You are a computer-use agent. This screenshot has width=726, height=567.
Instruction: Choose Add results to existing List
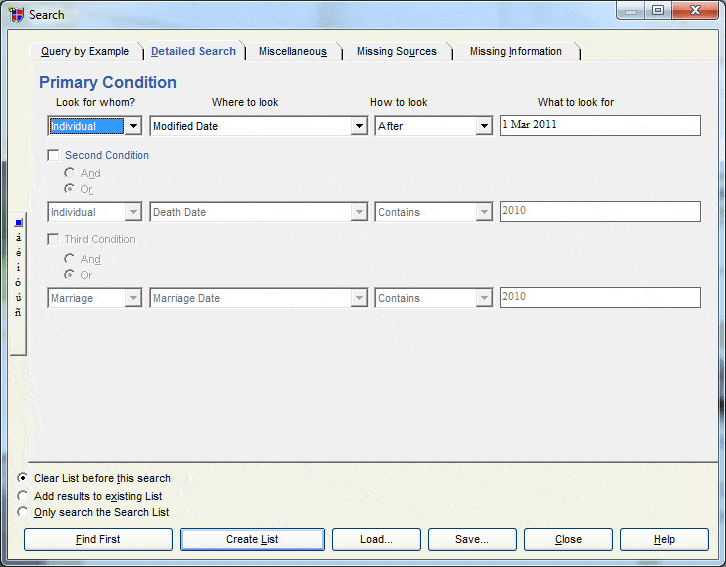click(x=22, y=496)
